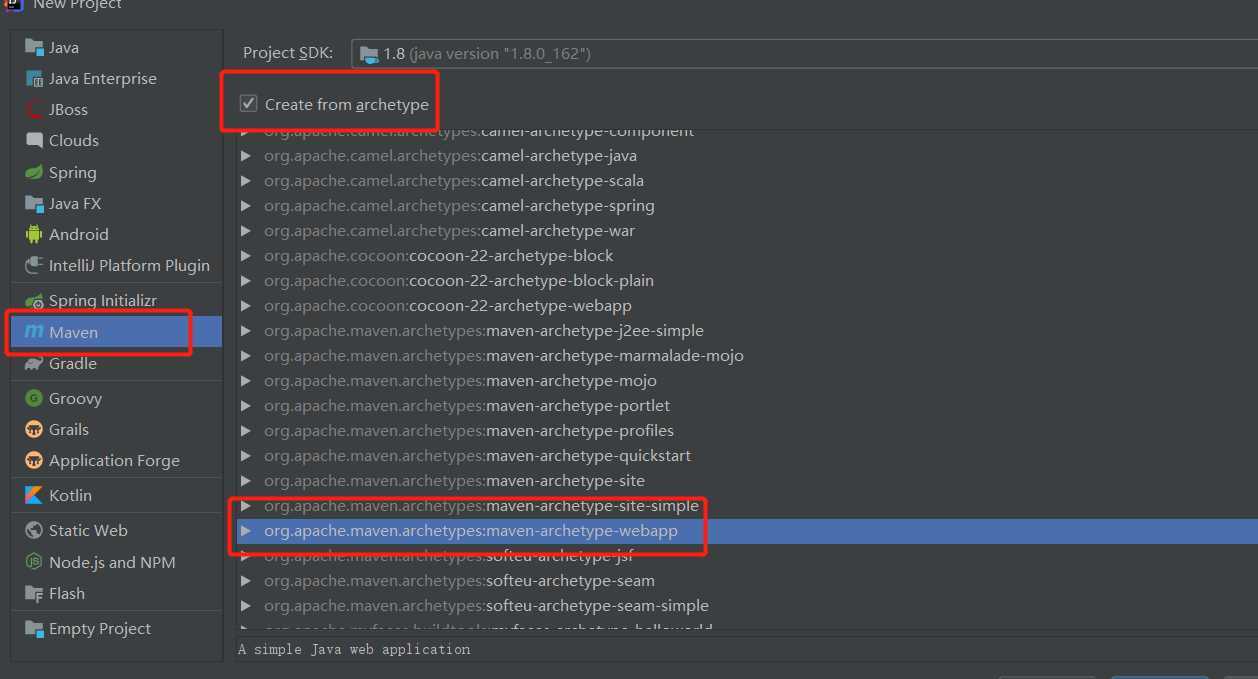The height and width of the screenshot is (679, 1258).
Task: Uncheck Create from archetype checkbox
Action: coord(249,104)
